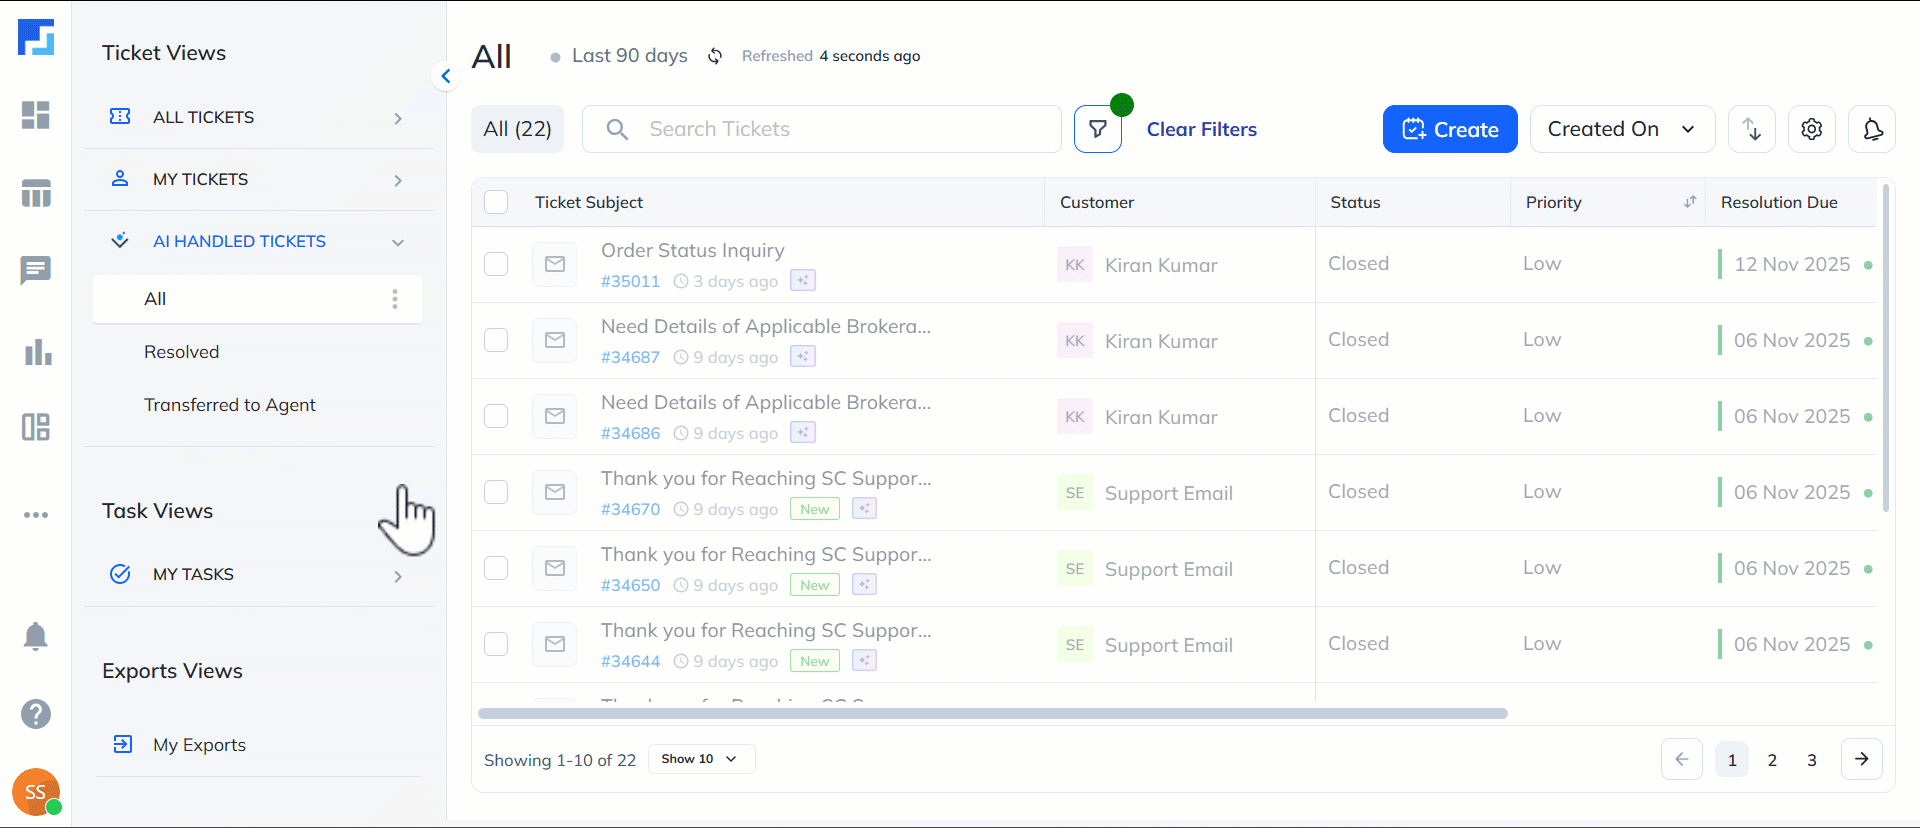Open Need Details ticket #34687 subject
The height and width of the screenshot is (828, 1920).
[x=766, y=326]
